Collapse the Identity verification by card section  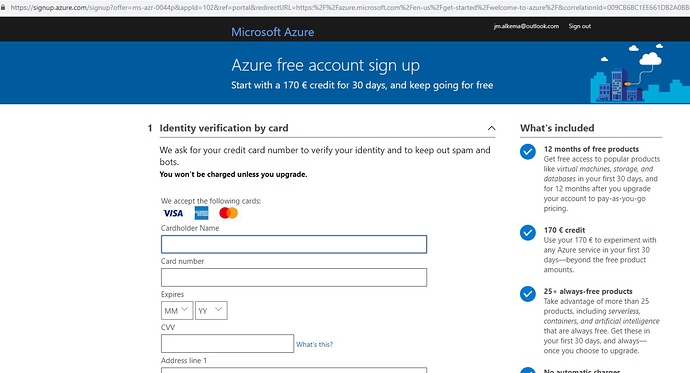click(492, 128)
